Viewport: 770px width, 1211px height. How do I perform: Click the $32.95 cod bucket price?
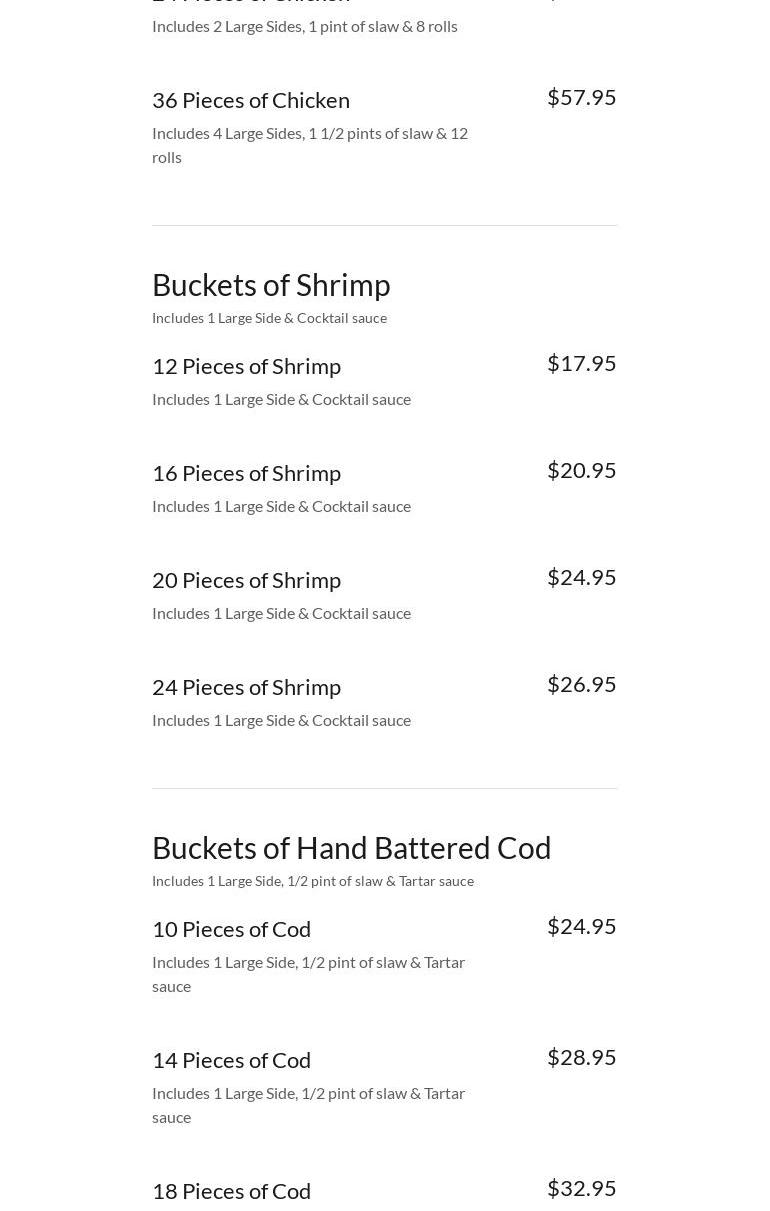581,1188
